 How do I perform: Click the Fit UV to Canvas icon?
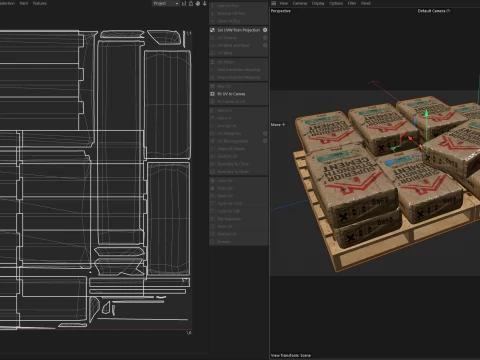[x=212, y=94]
